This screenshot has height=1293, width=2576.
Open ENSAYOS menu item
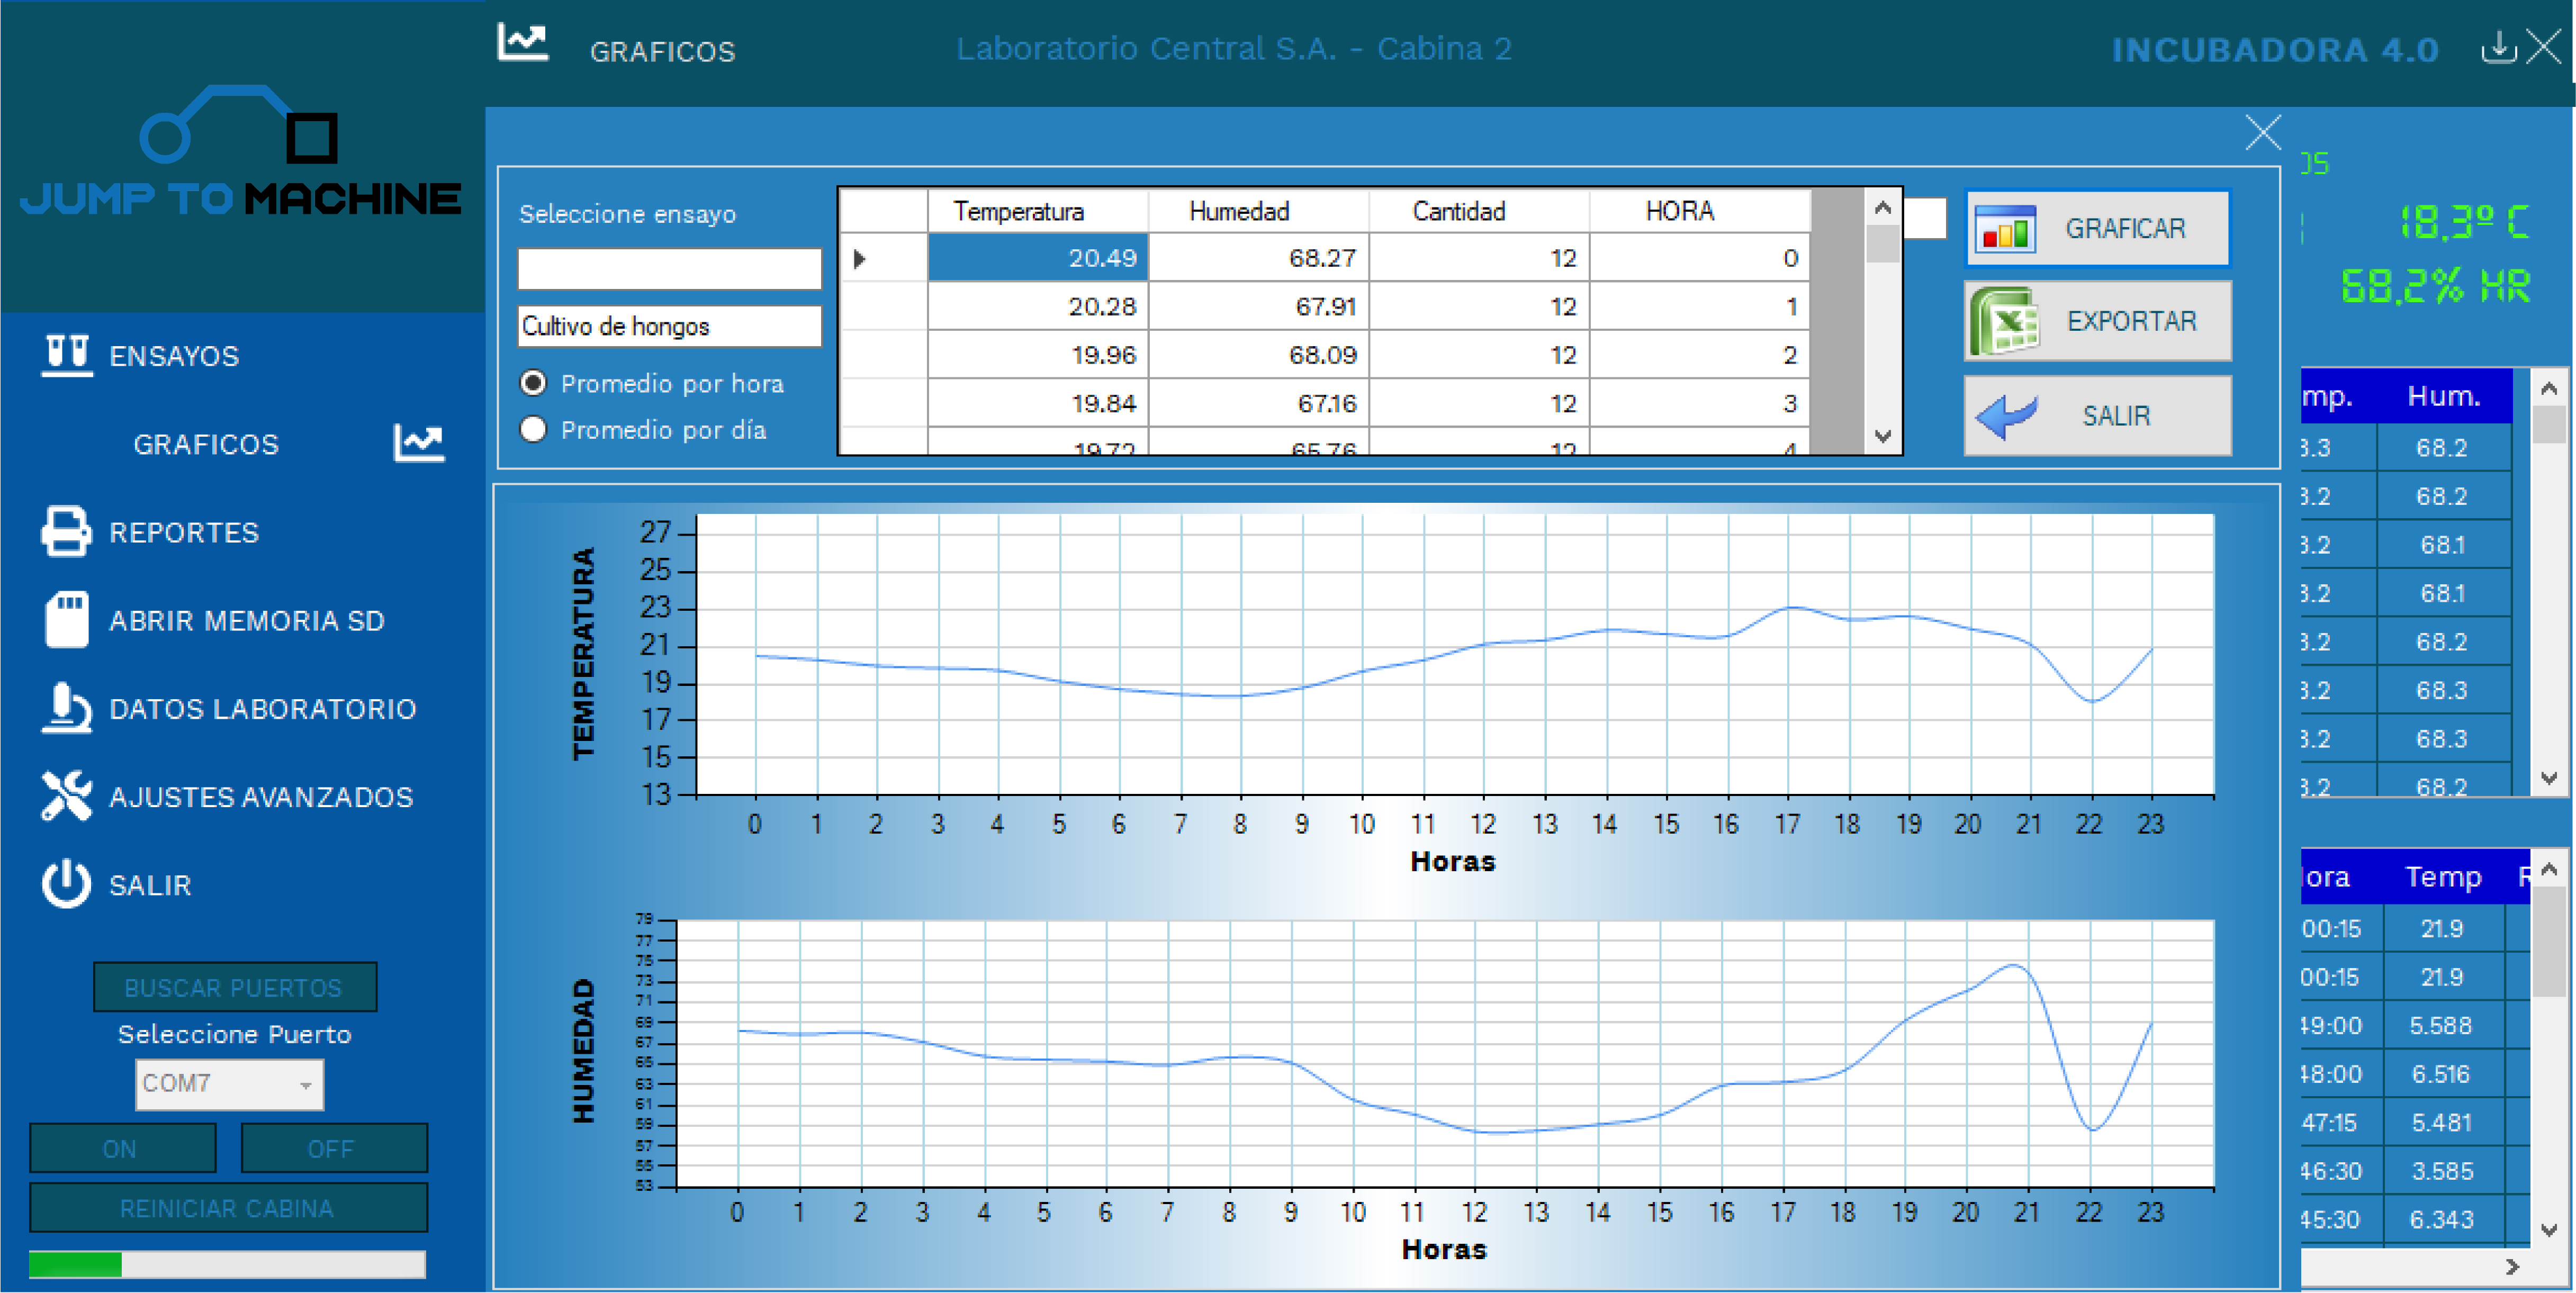pyautogui.click(x=174, y=356)
